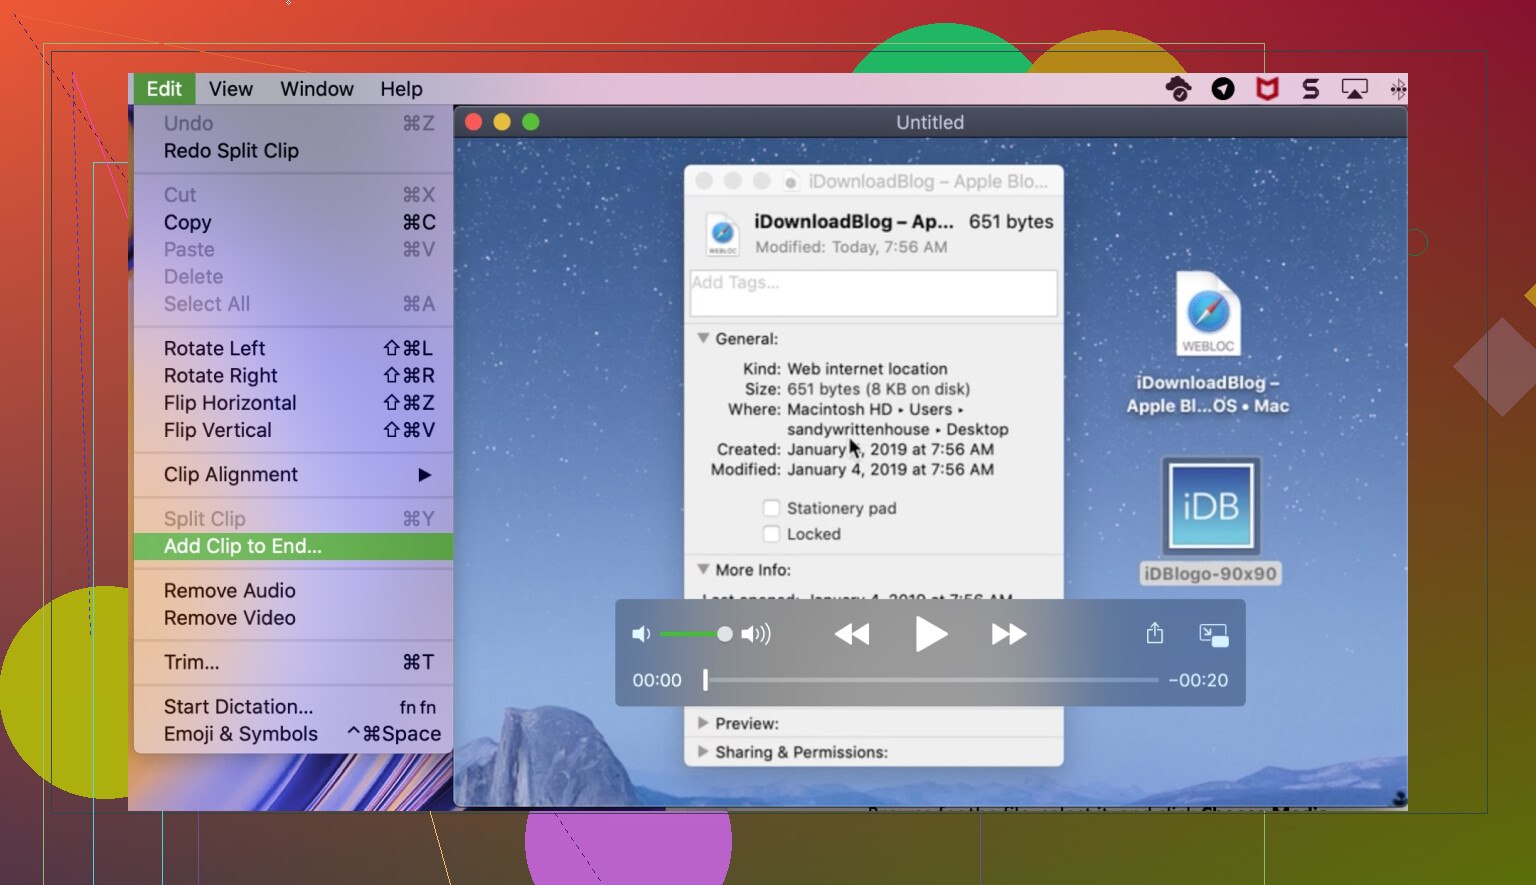The image size is (1536, 885).
Task: Choose Add Clip to End menu item
Action: pyautogui.click(x=243, y=546)
